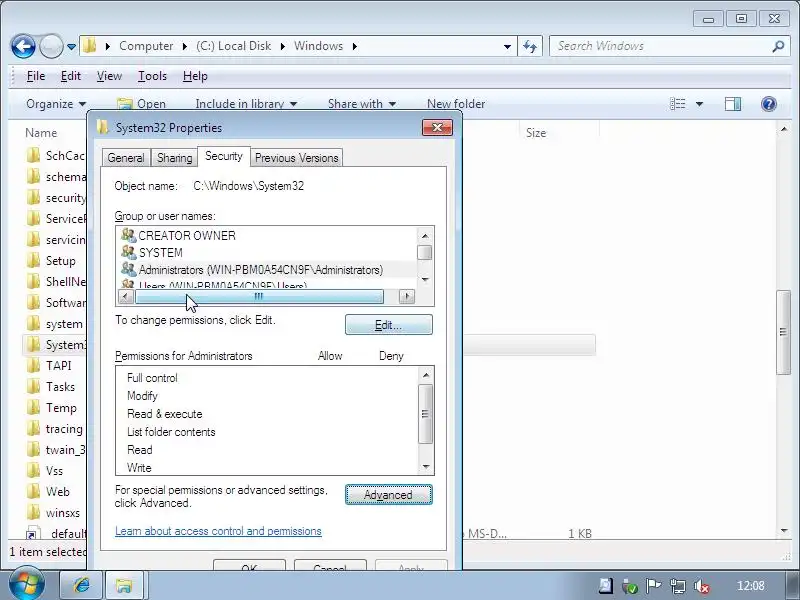Click permissions list scrollbar thumb

click(425, 414)
